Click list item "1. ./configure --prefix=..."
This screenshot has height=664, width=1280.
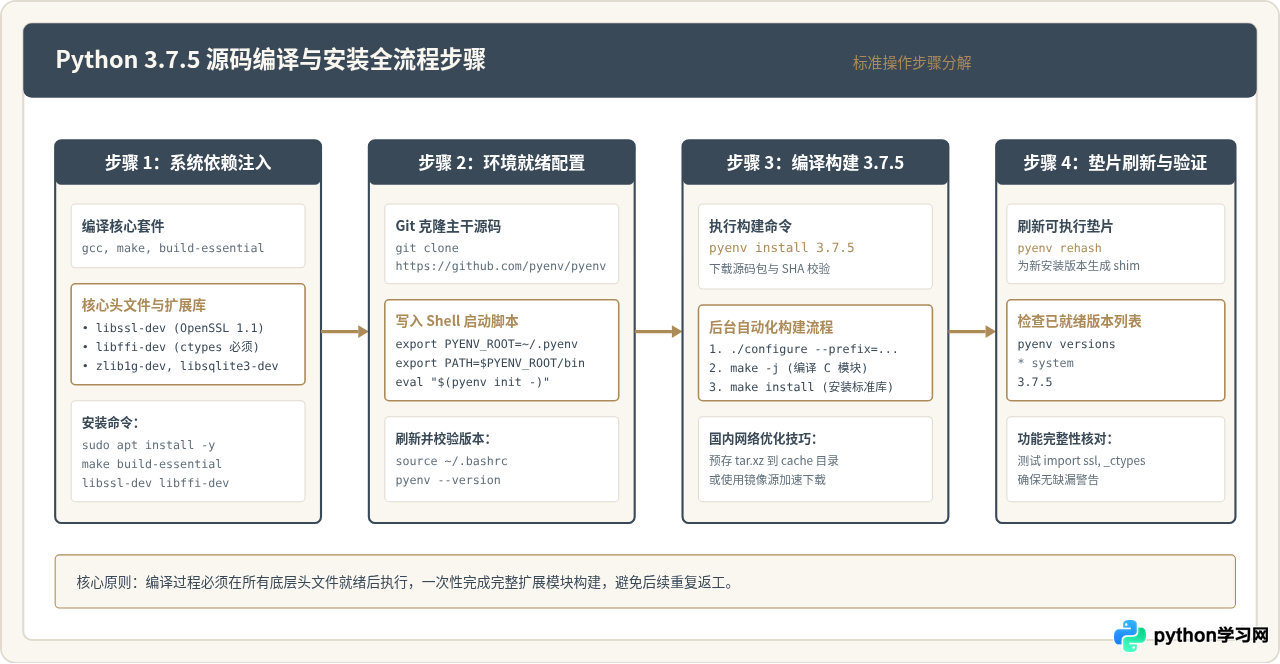[x=803, y=349]
